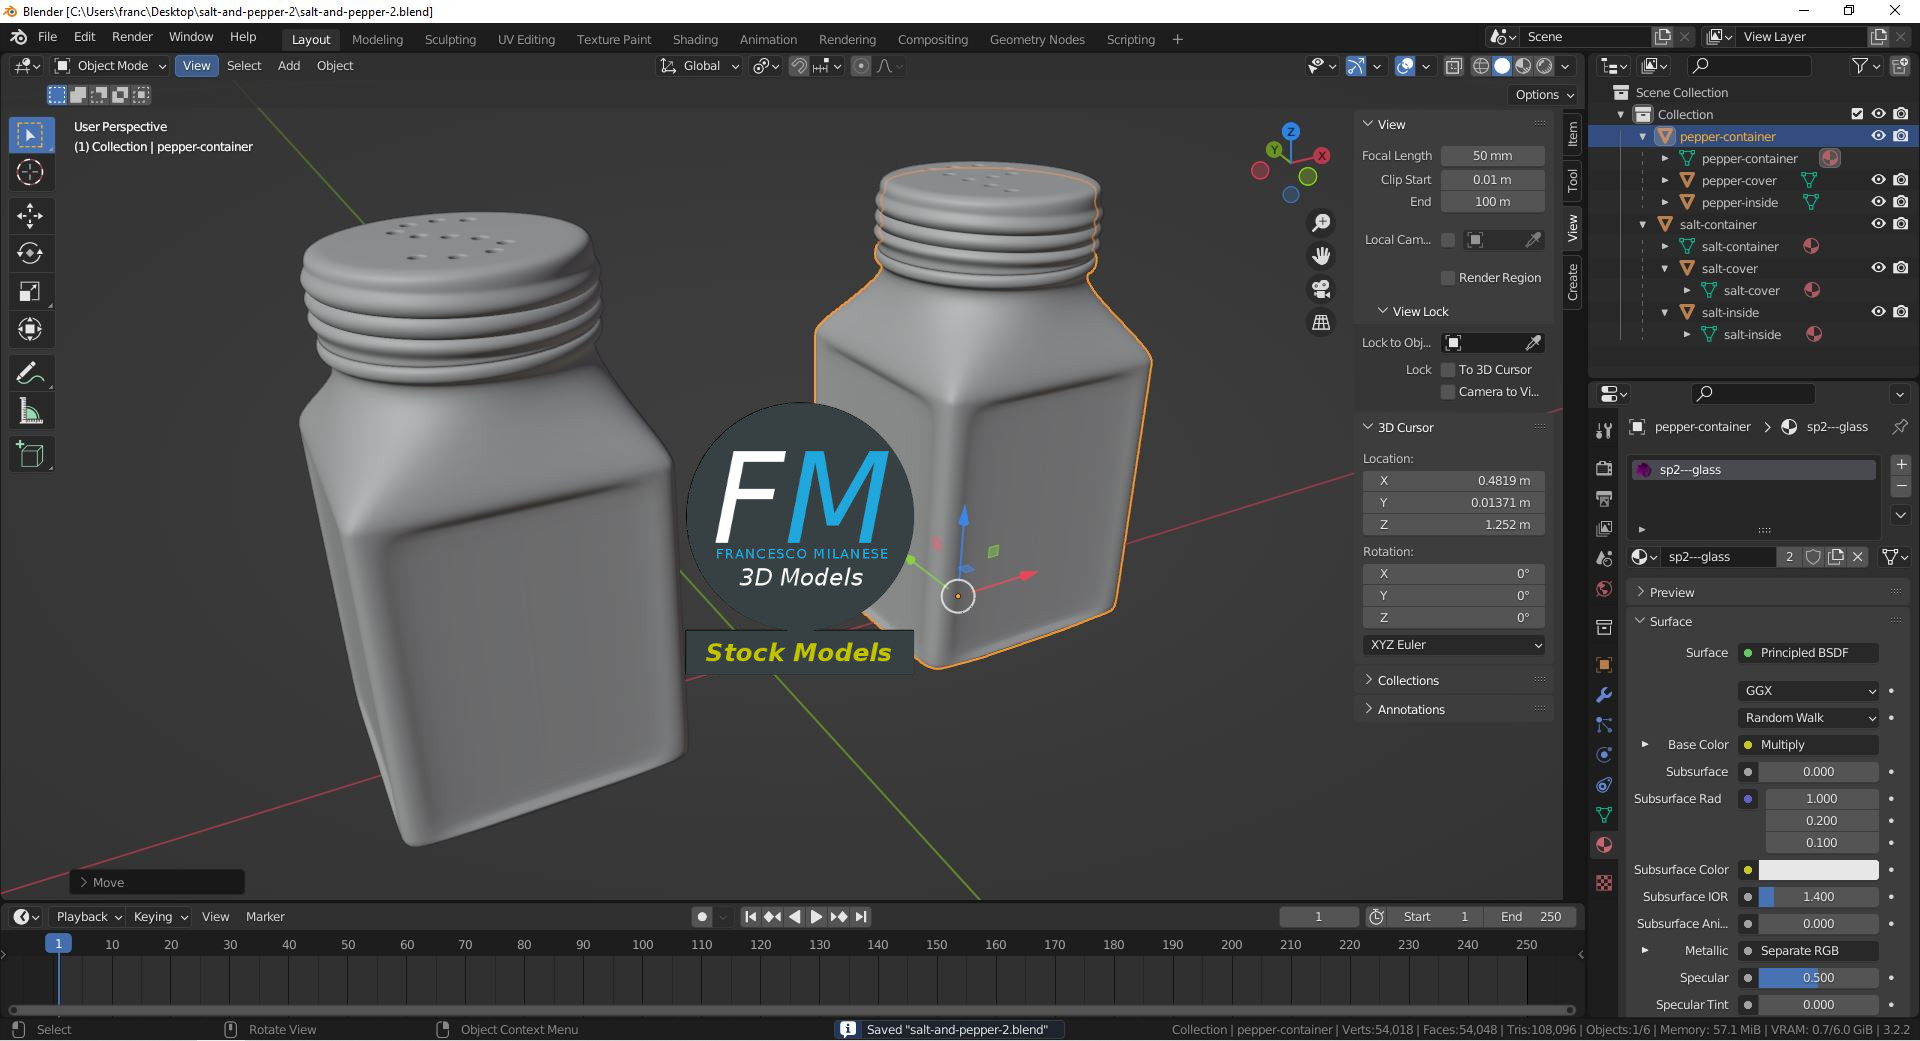Screen dimensions: 1920x1041
Task: Open the GGX distribution dropdown
Action: tap(1810, 691)
